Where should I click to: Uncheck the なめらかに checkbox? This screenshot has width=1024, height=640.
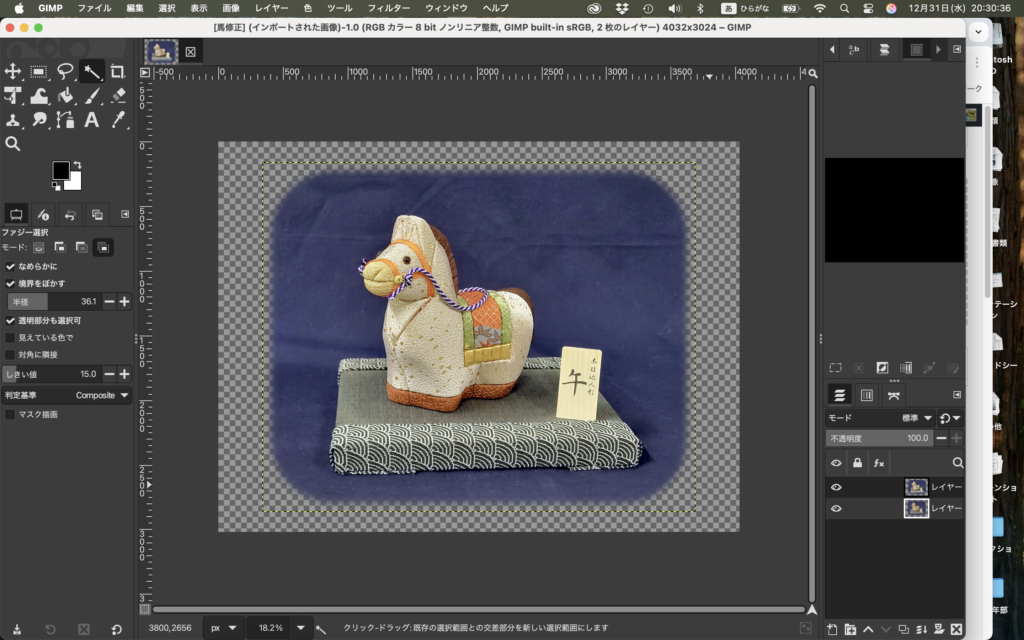click(10, 267)
